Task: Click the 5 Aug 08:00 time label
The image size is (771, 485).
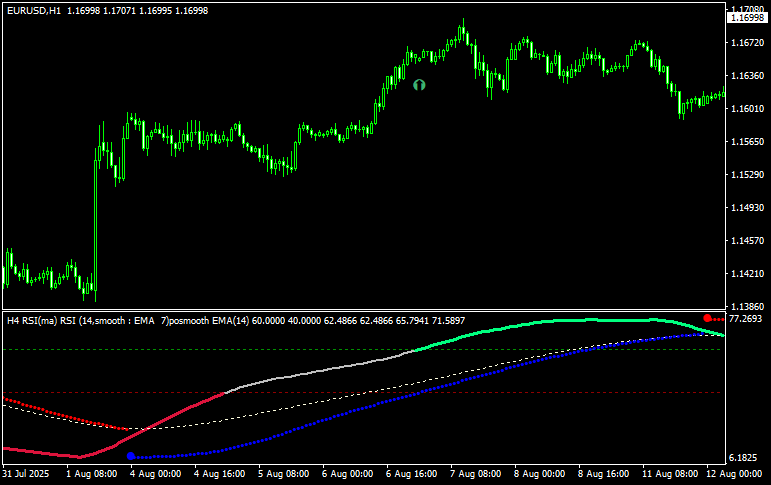Action: coord(284,474)
